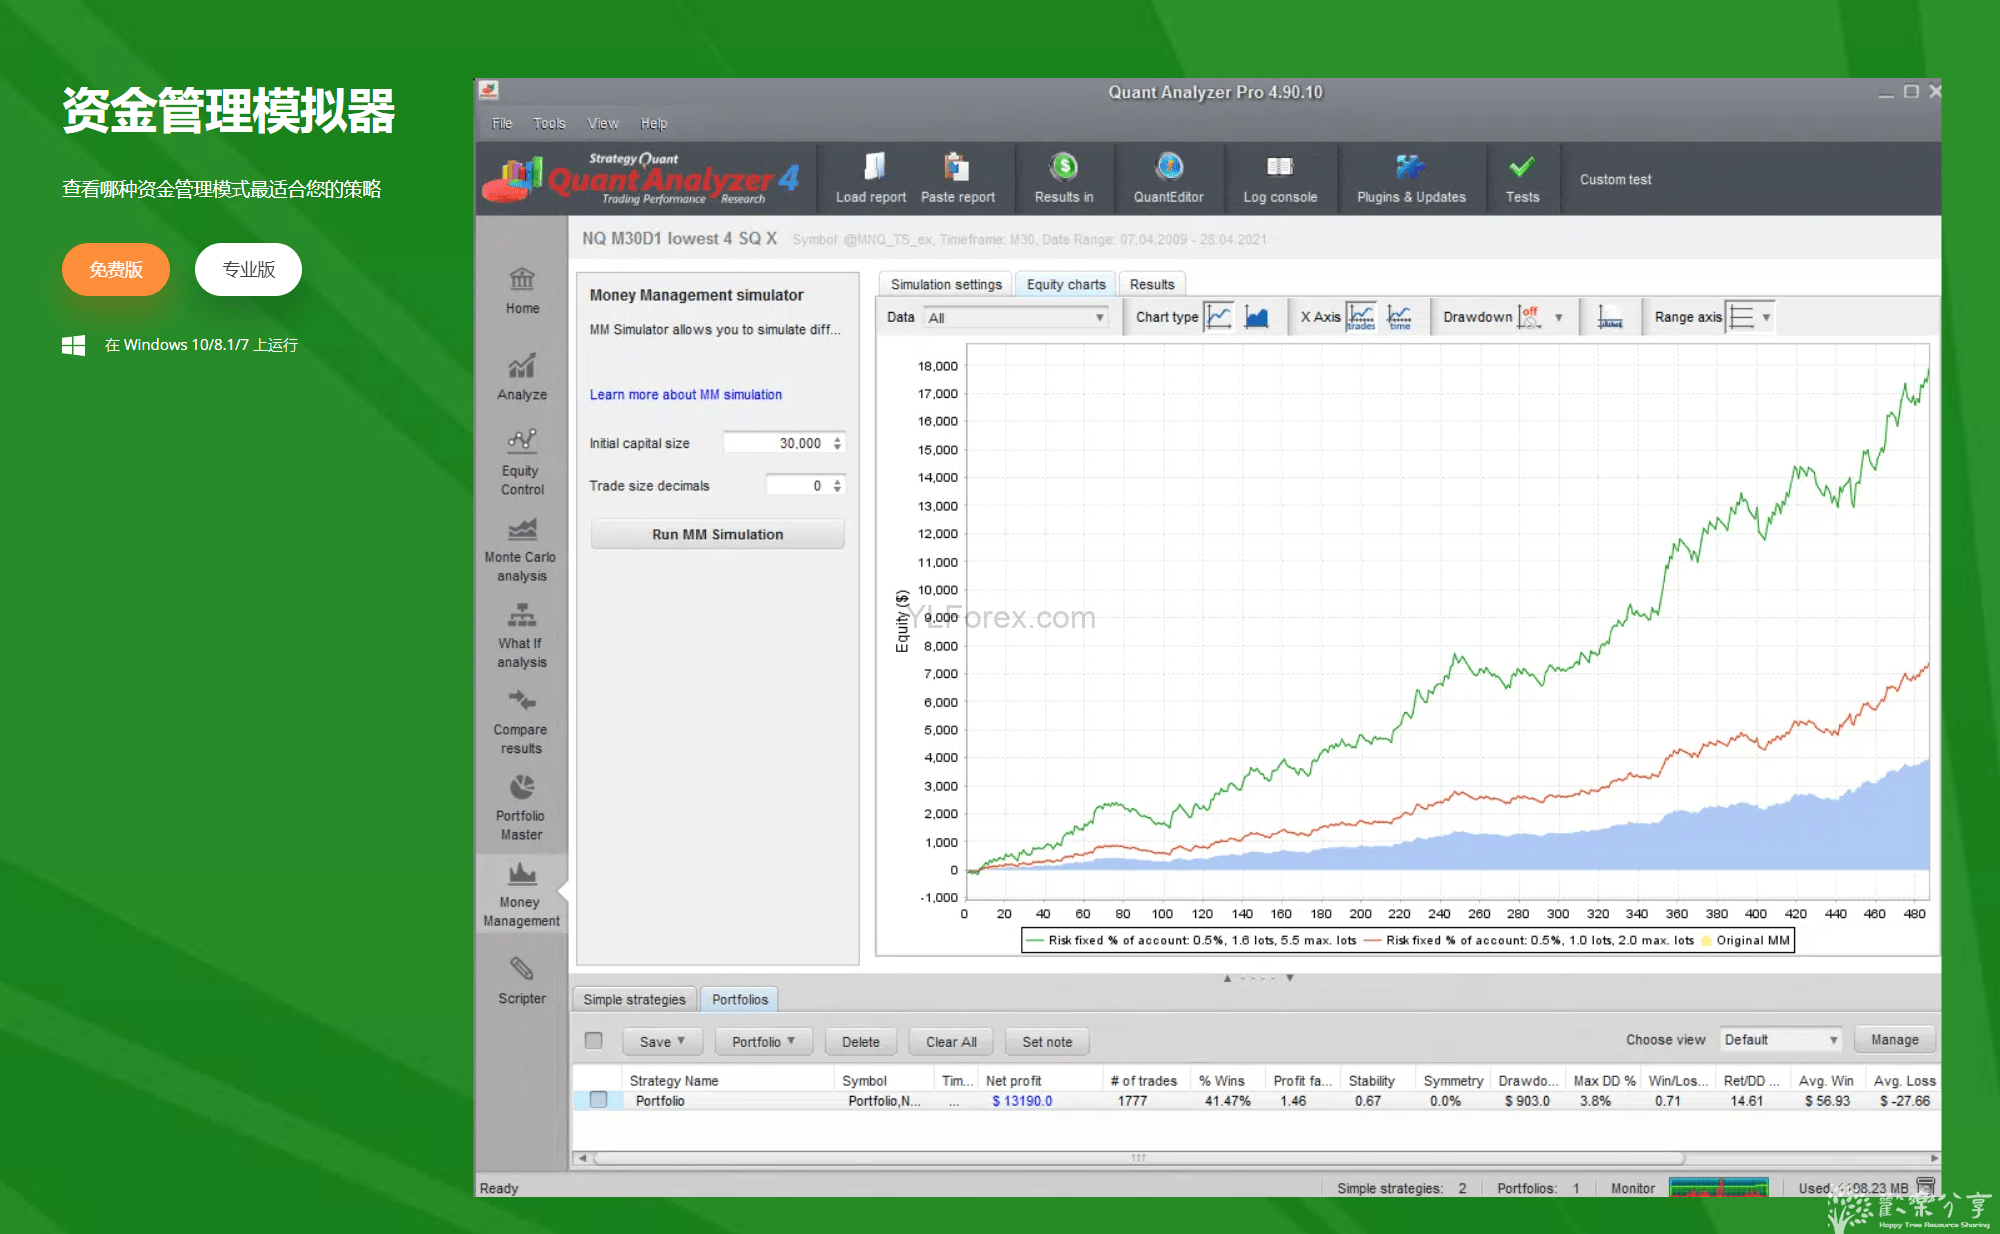Adjust the Trade size decimals stepper
2000x1234 pixels.
[x=837, y=486]
